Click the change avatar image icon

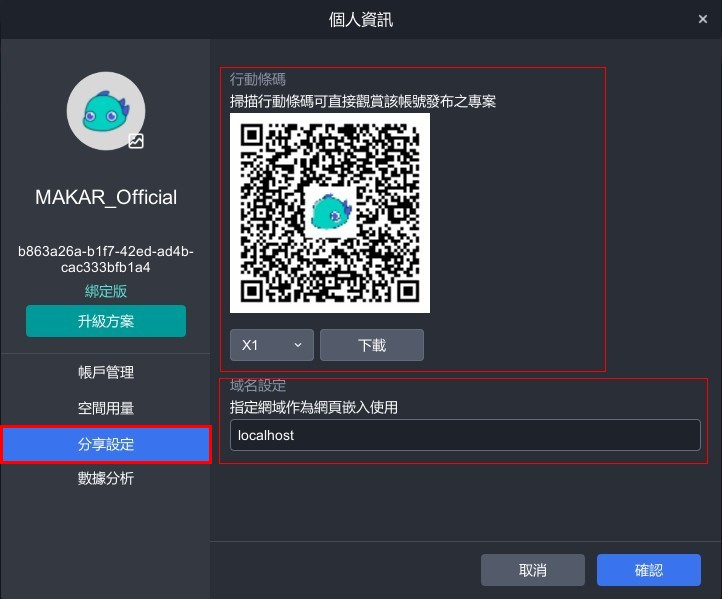(136, 141)
